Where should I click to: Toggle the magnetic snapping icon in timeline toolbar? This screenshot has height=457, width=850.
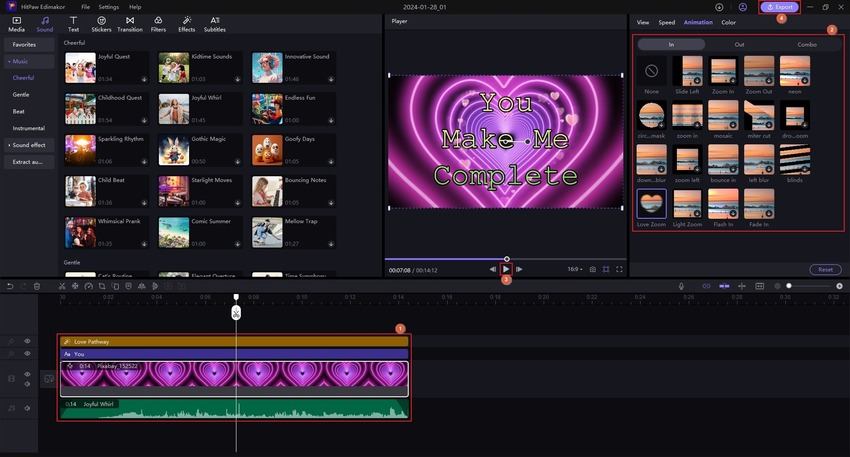coord(724,286)
